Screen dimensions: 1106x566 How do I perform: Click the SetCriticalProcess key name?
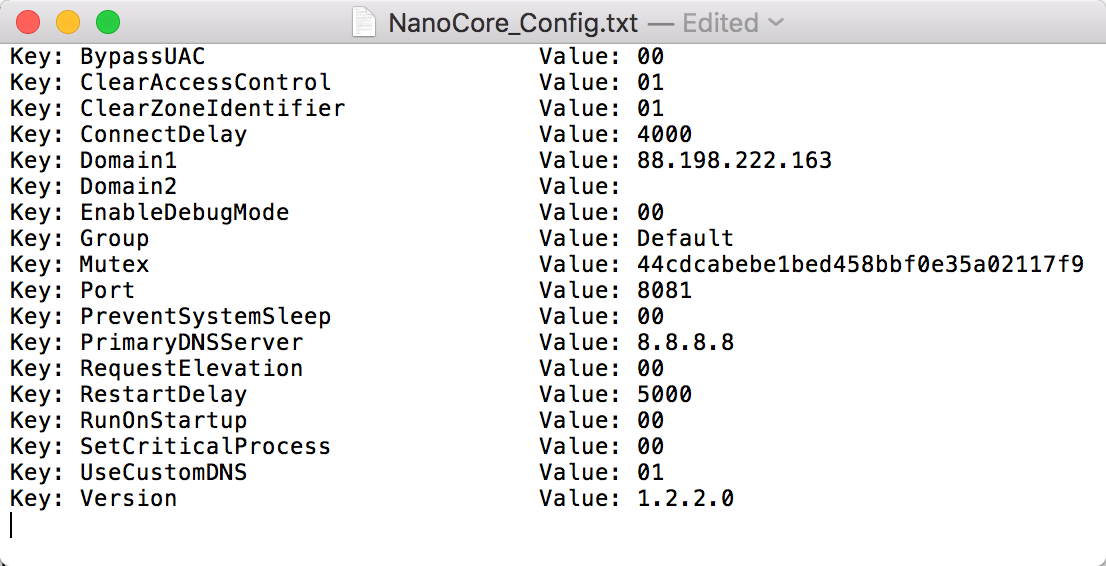point(205,447)
